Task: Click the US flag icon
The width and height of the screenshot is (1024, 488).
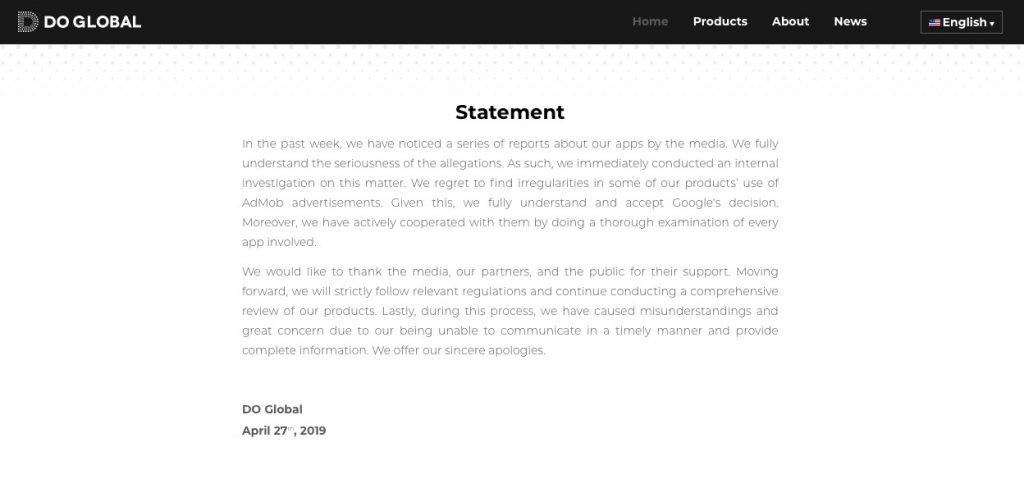Action: 934,22
